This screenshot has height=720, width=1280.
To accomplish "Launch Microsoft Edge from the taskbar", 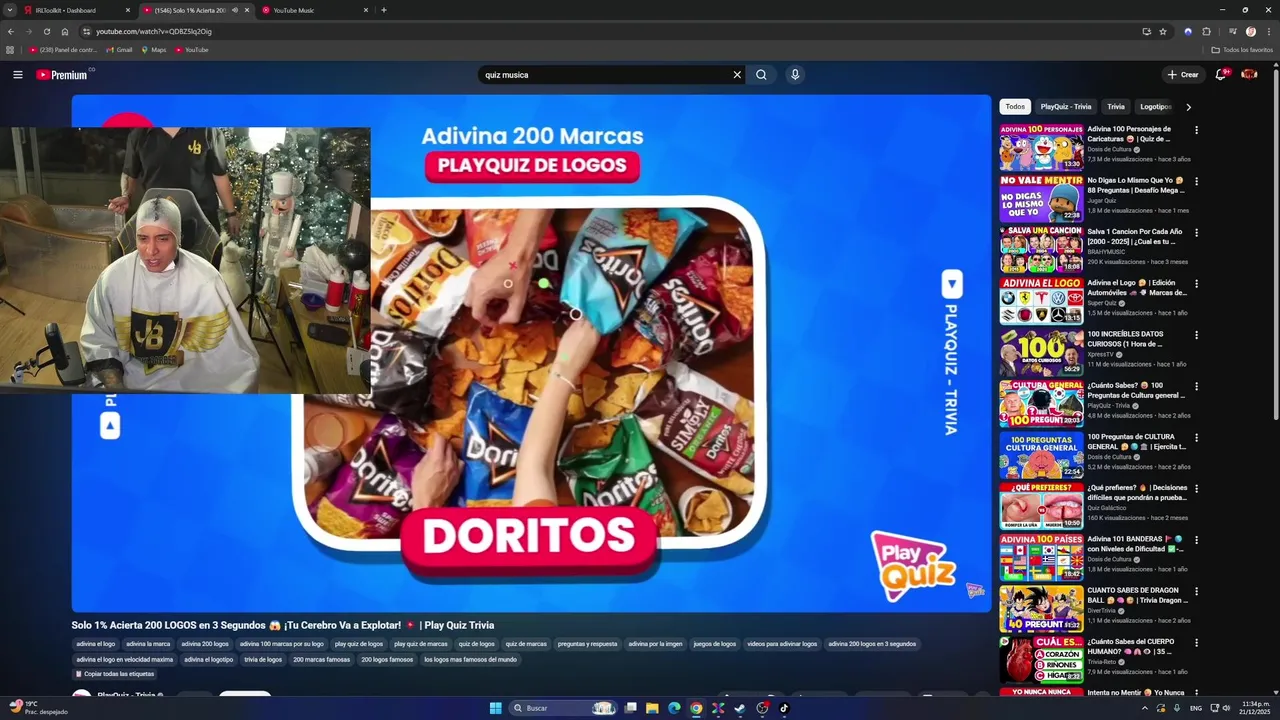I will (x=674, y=708).
